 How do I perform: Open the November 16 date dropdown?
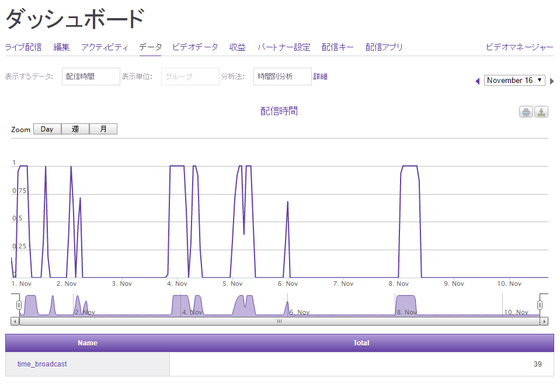click(x=515, y=80)
